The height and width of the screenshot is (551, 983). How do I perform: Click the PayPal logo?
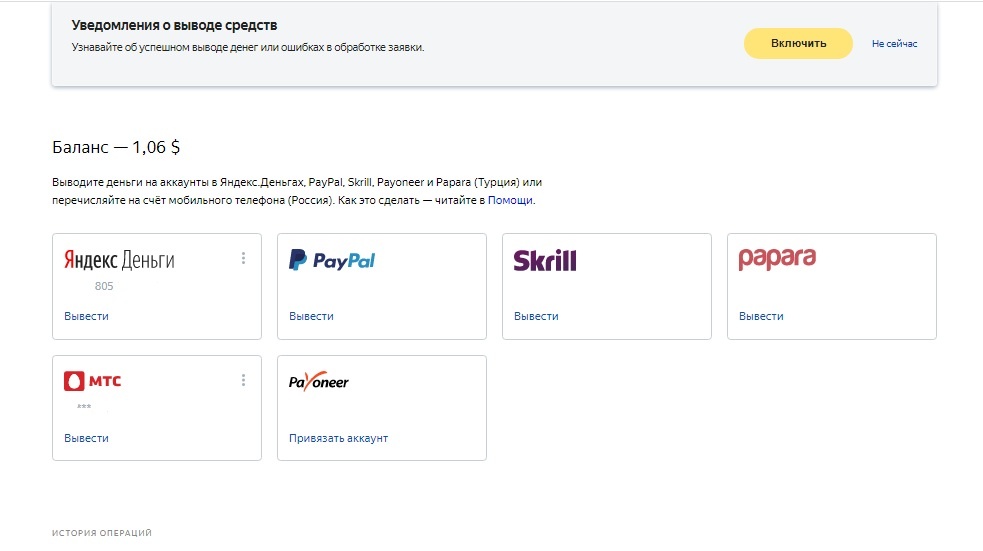[x=332, y=260]
